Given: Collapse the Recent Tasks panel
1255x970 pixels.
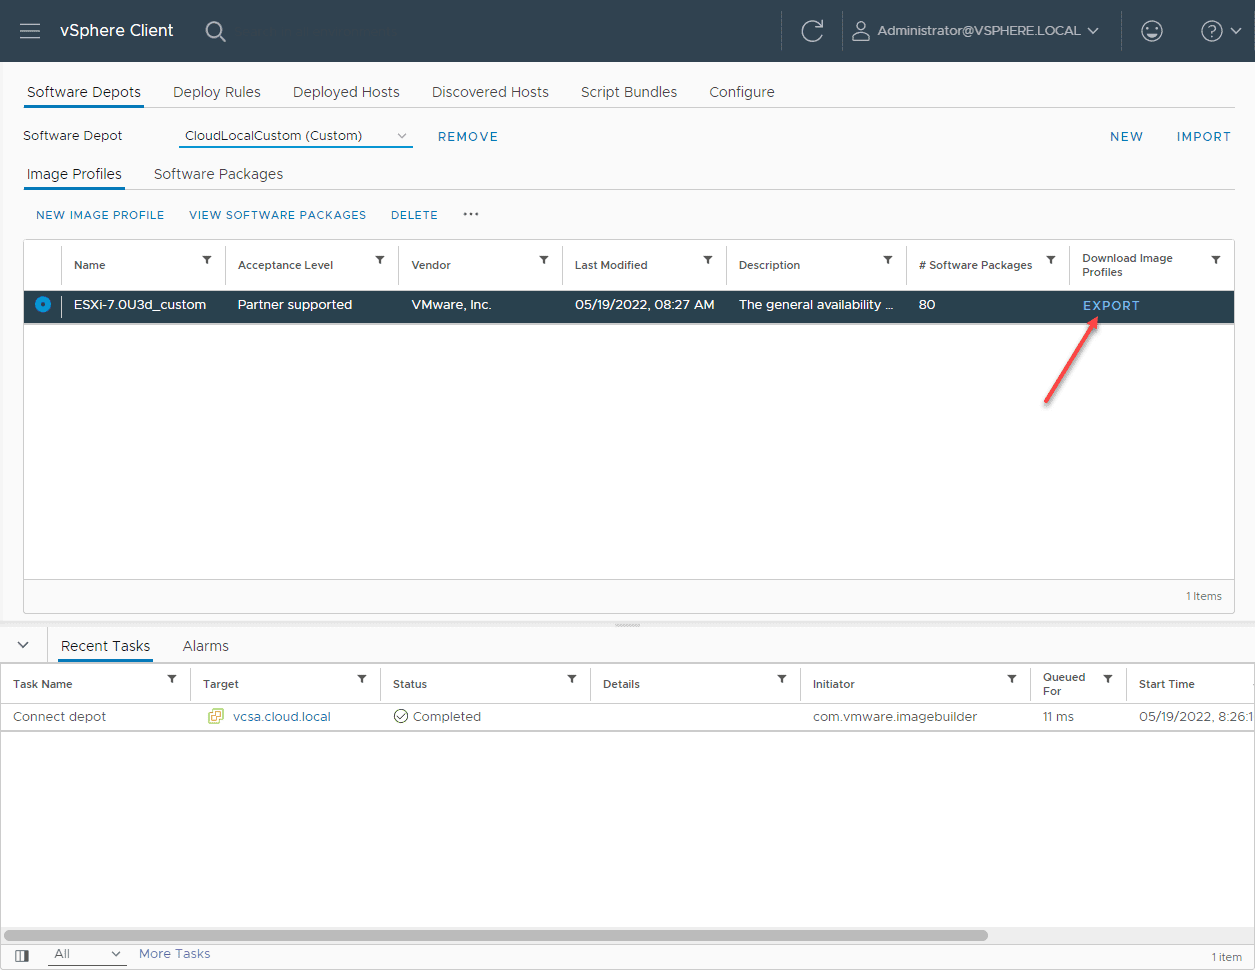Looking at the screenshot, I should click(x=23, y=646).
